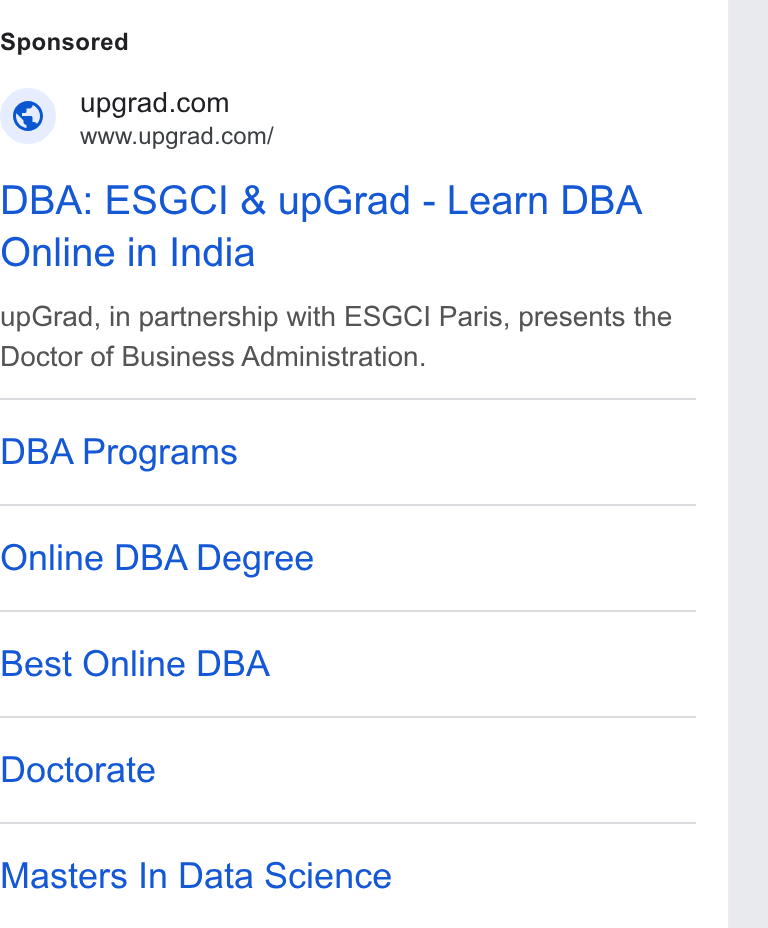Click the divider line below the ad description

click(348, 399)
